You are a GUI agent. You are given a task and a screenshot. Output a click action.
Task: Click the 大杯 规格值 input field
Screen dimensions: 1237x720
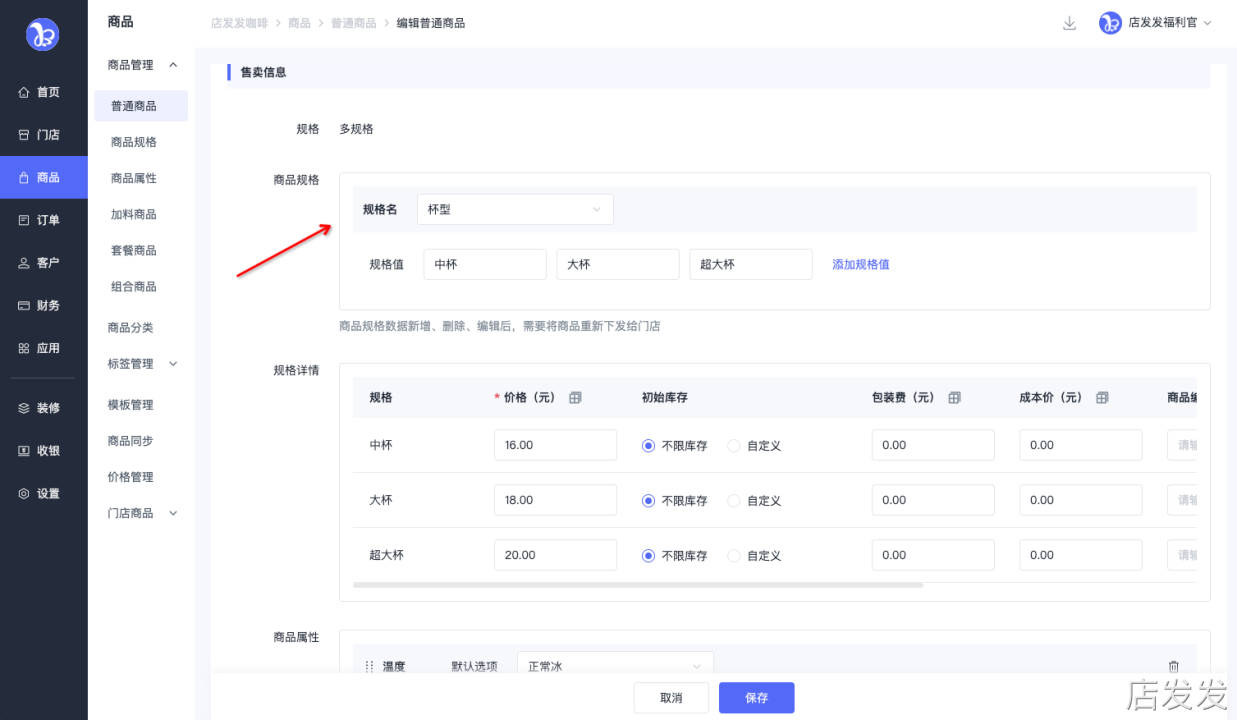pos(618,265)
